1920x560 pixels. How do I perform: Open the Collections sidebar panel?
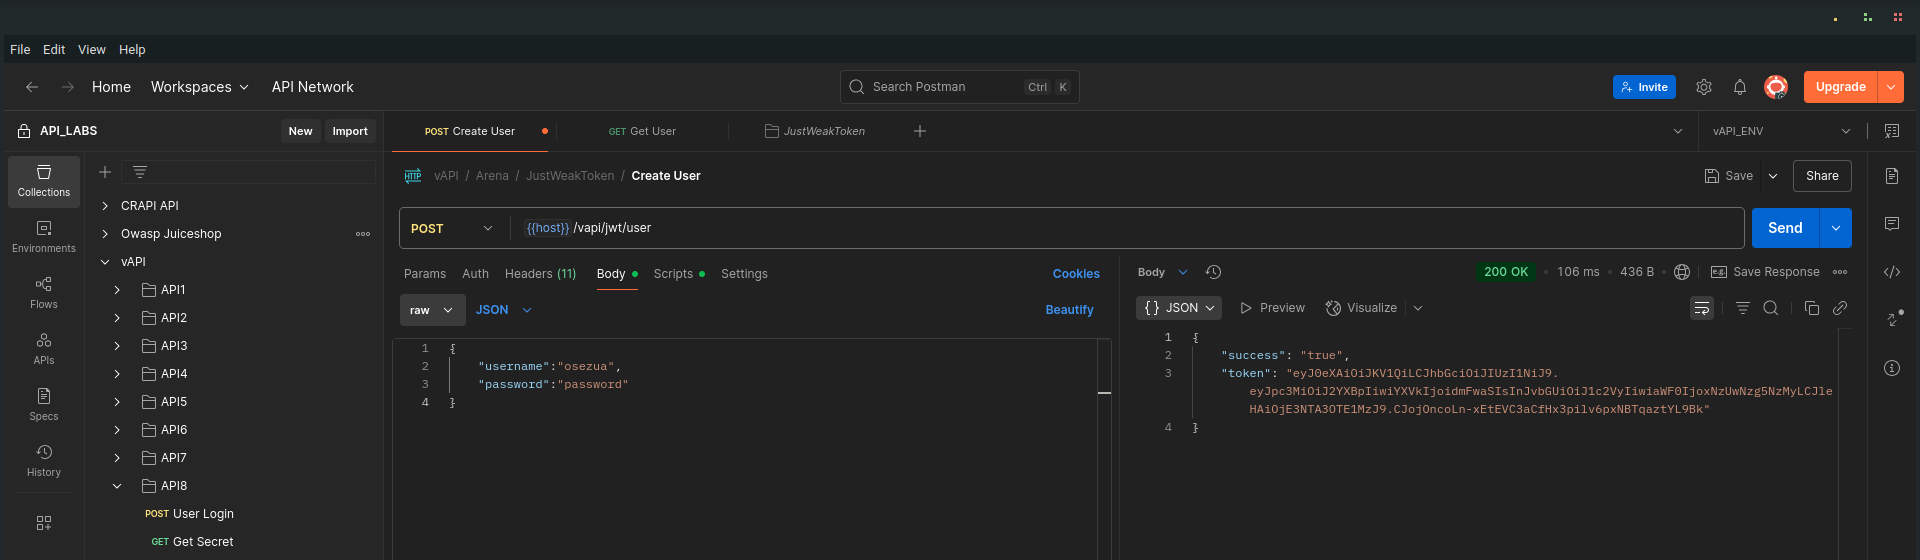(44, 181)
